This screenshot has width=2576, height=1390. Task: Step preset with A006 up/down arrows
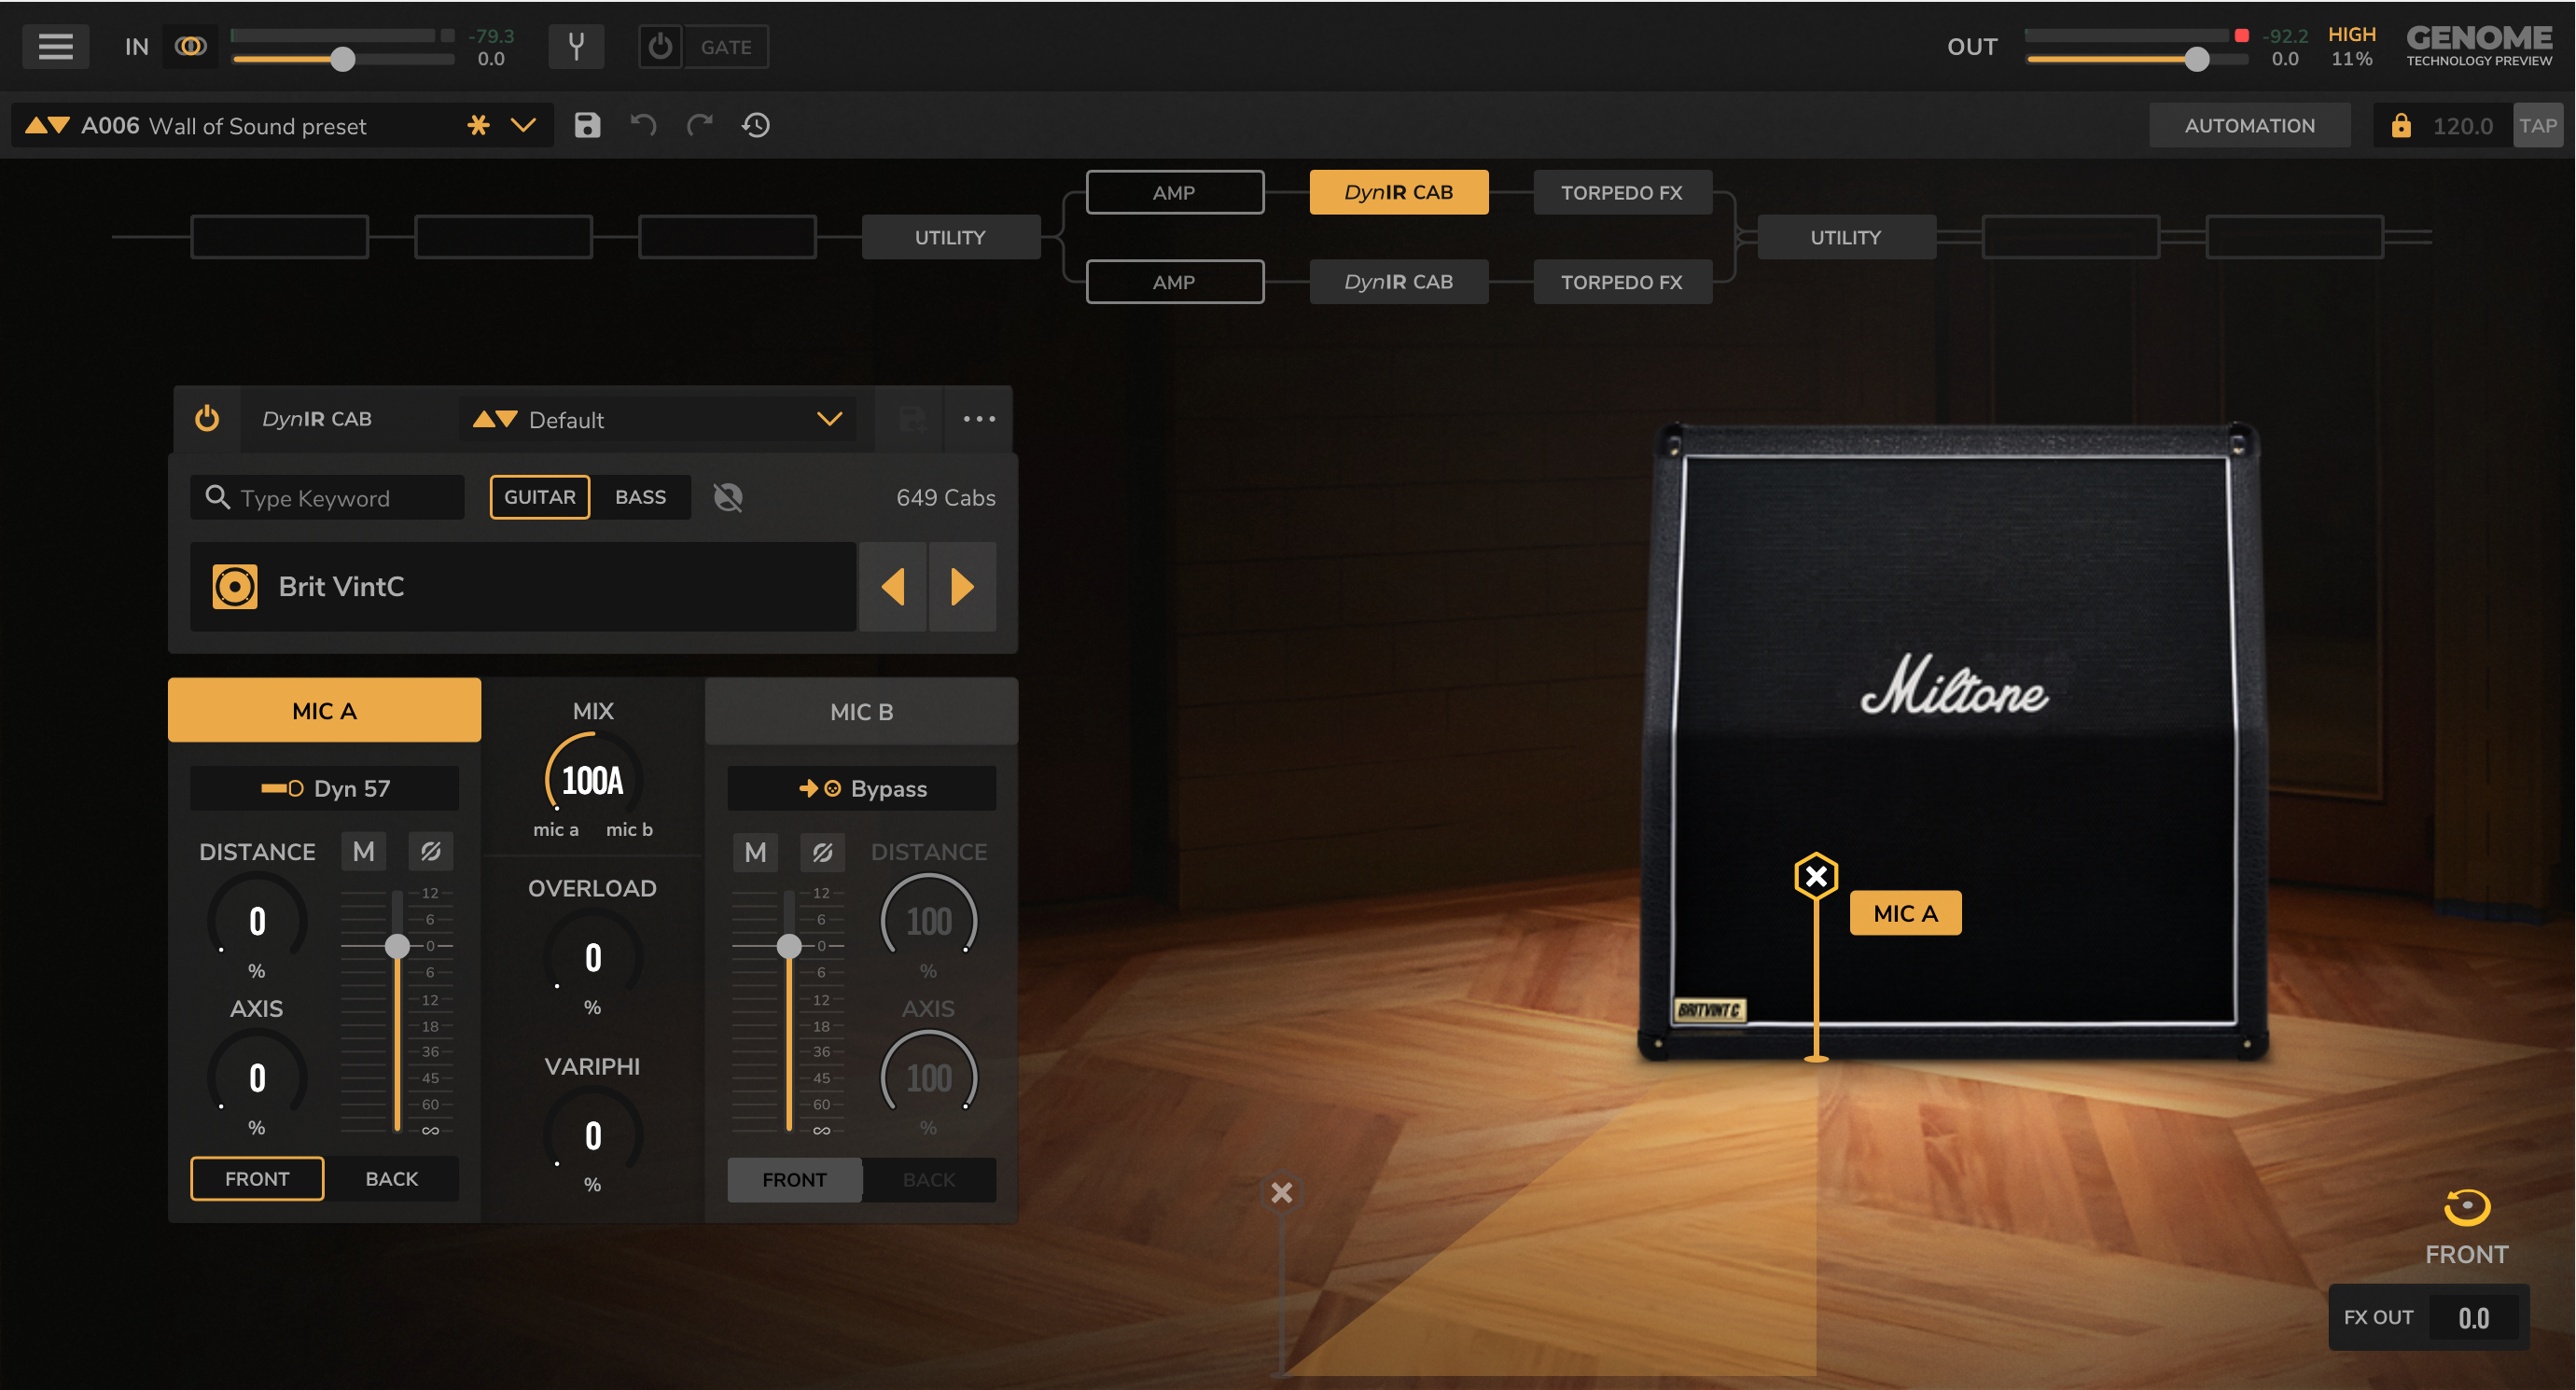tap(47, 125)
